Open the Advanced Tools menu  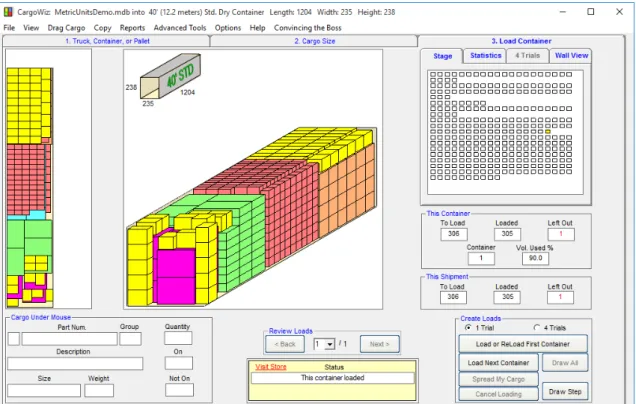180,28
